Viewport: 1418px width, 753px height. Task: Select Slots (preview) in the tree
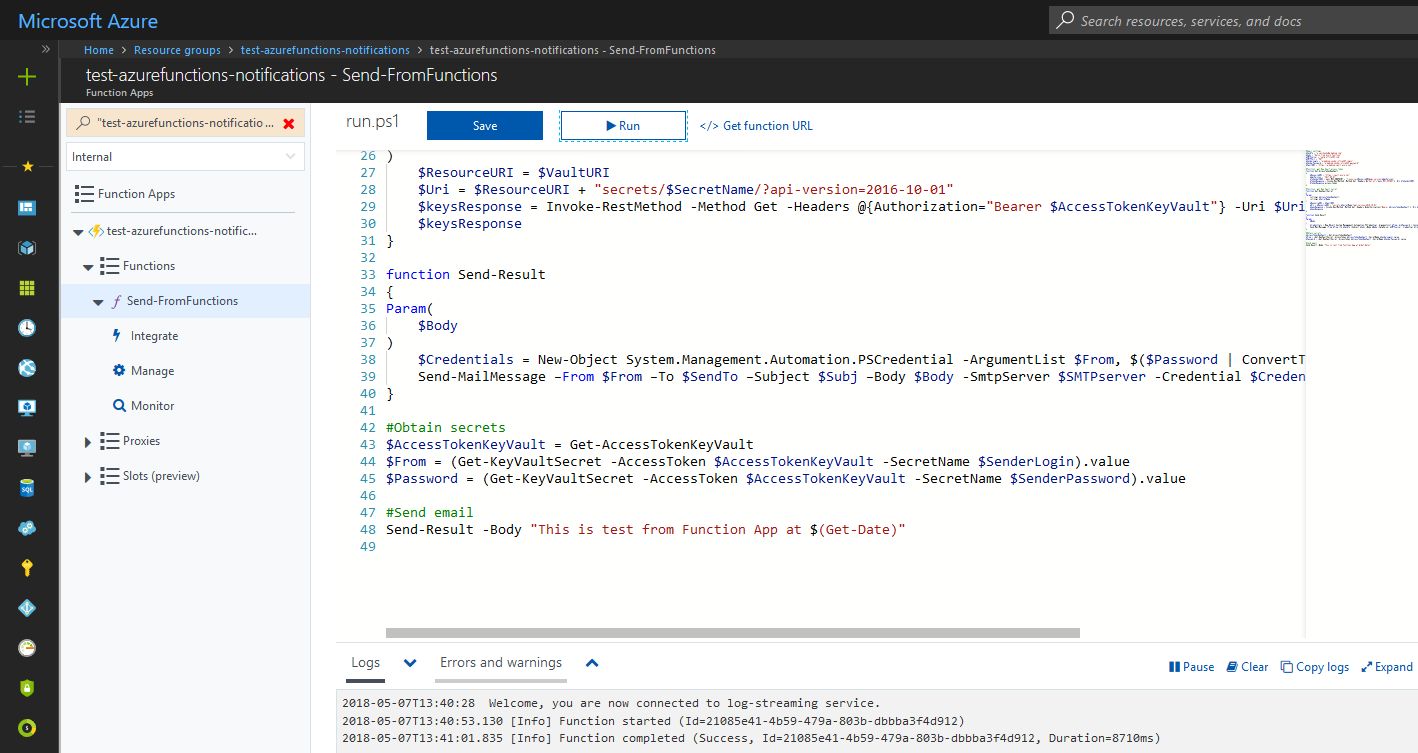click(161, 476)
